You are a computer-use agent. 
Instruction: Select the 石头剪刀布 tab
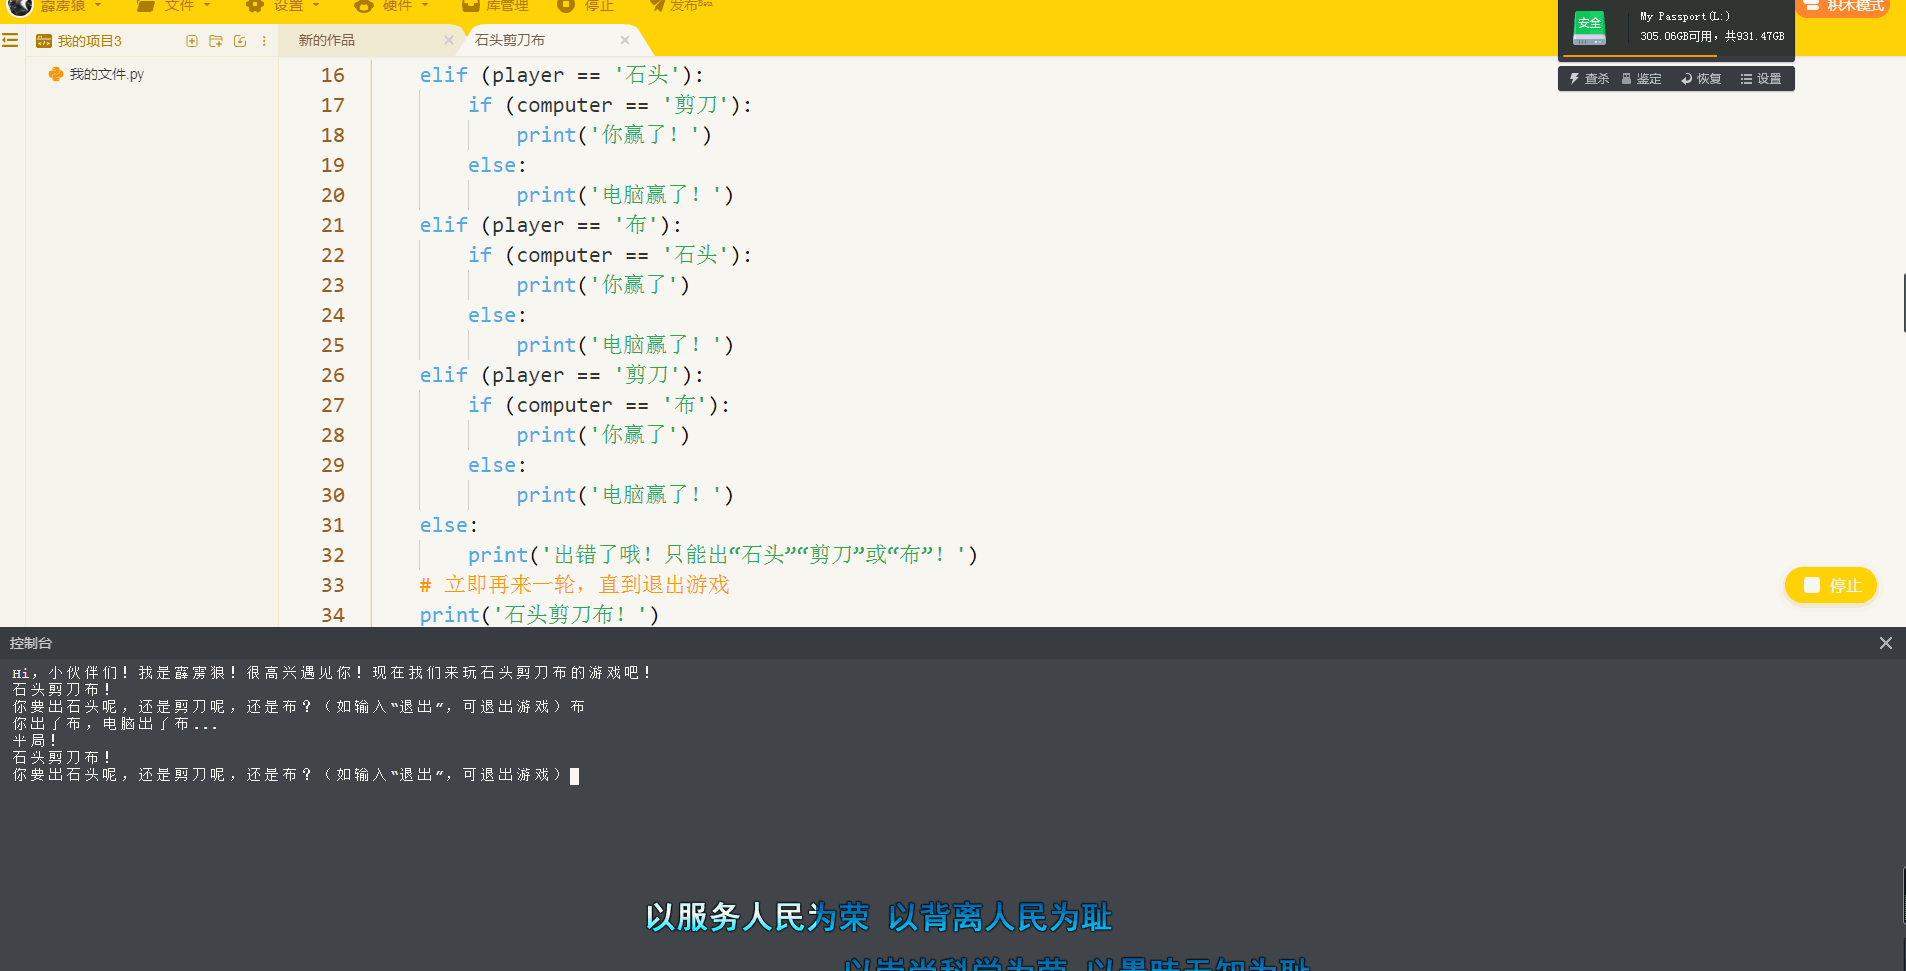[x=510, y=40]
